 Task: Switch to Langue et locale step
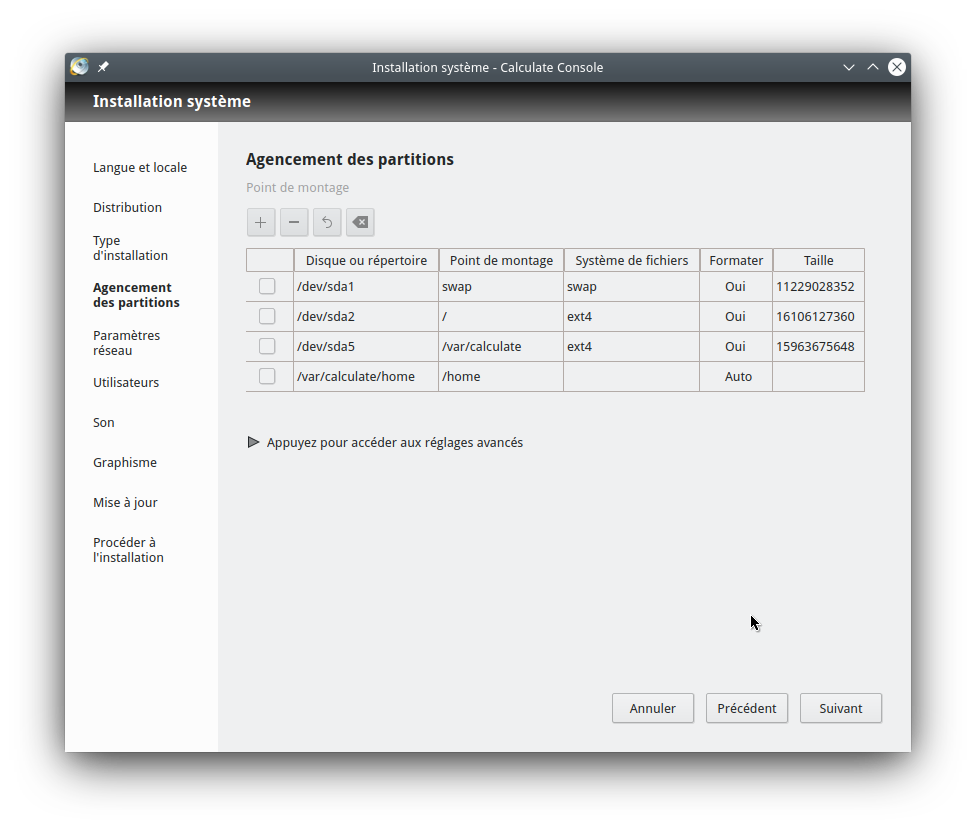[140, 167]
